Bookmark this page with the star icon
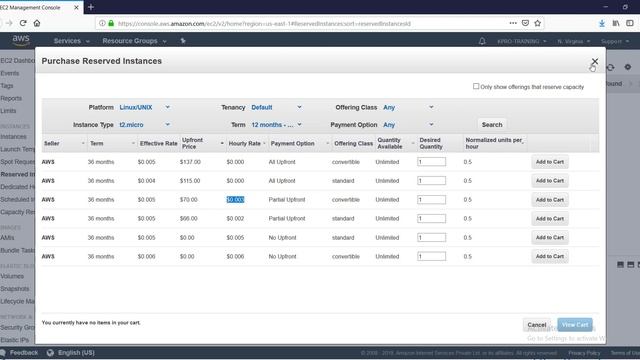 [538, 23]
